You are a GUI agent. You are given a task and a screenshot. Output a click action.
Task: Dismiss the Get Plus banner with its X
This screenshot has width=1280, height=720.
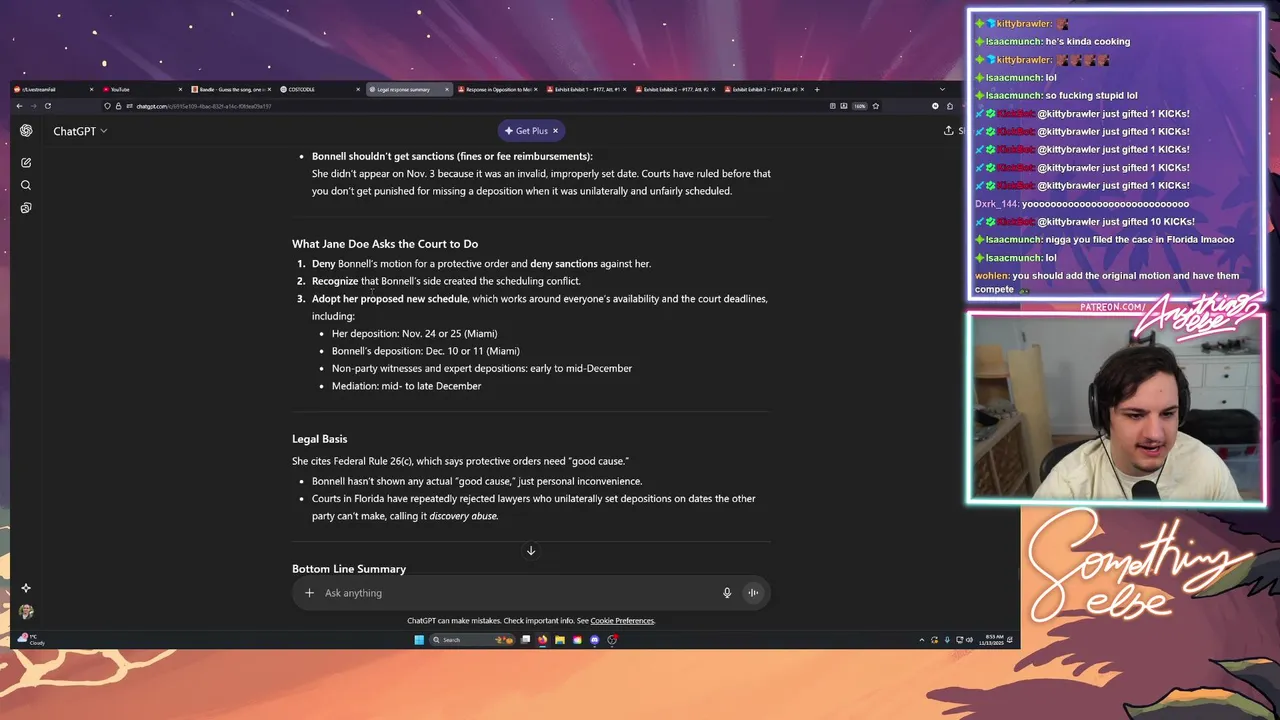pos(555,131)
